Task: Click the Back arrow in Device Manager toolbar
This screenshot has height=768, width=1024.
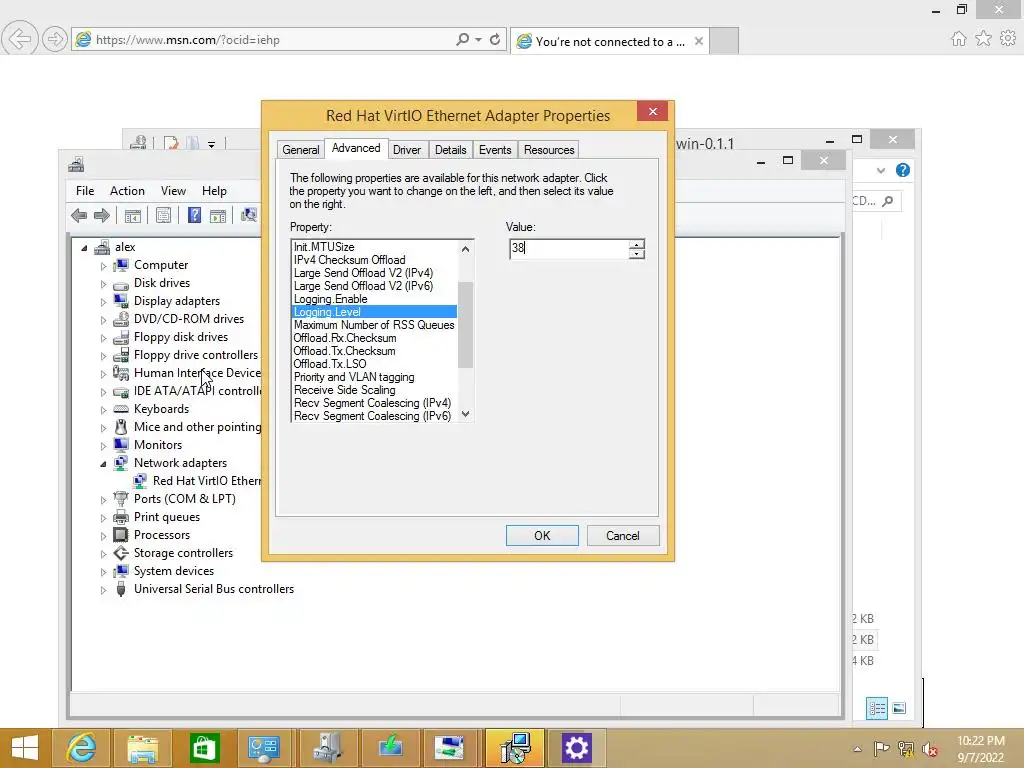Action: pyautogui.click(x=79, y=216)
